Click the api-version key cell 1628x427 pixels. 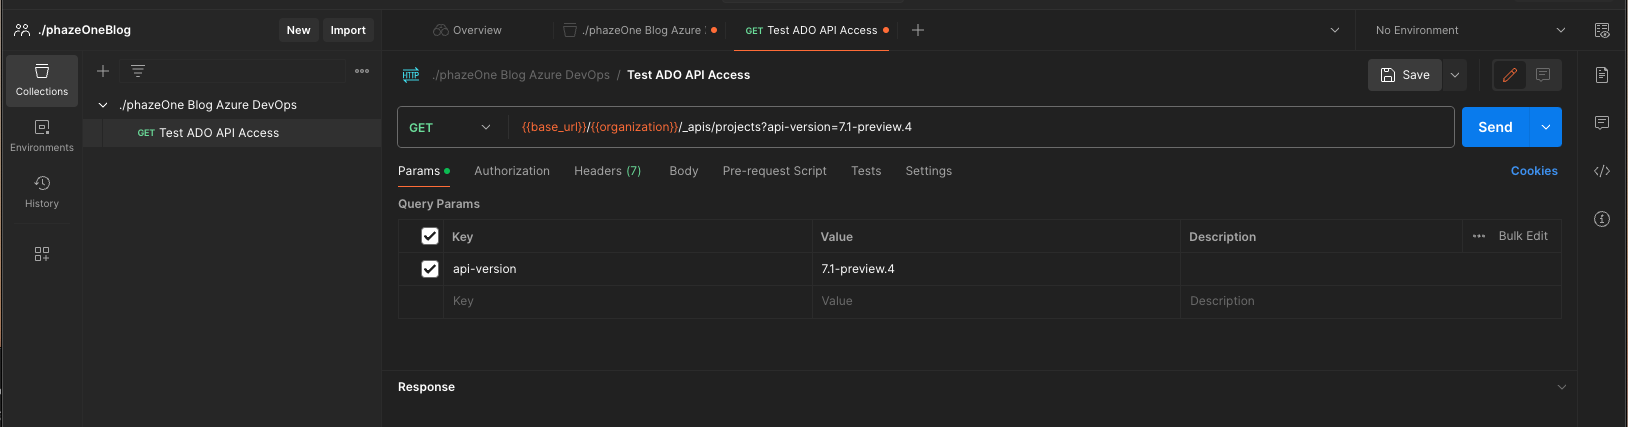[x=628, y=269]
